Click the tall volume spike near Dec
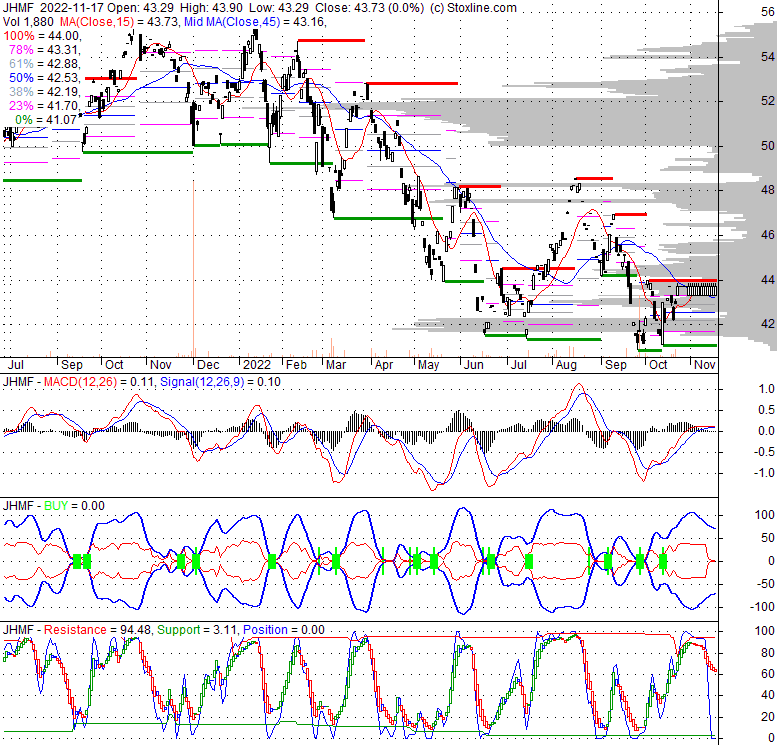 pyautogui.click(x=193, y=268)
